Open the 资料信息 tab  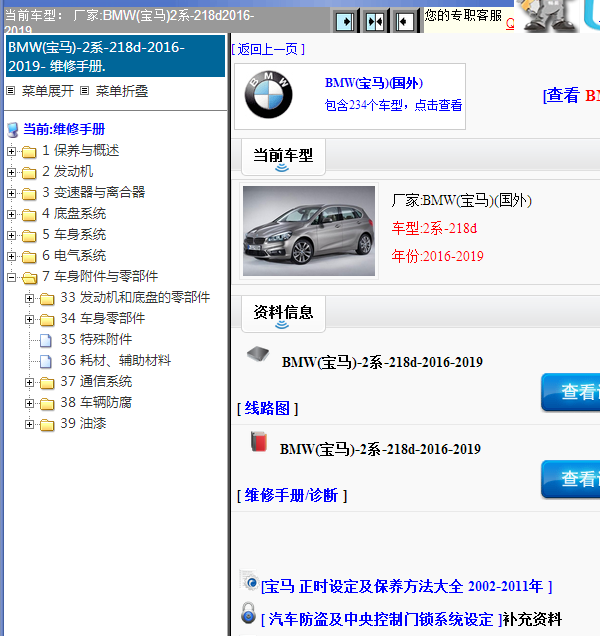click(283, 314)
